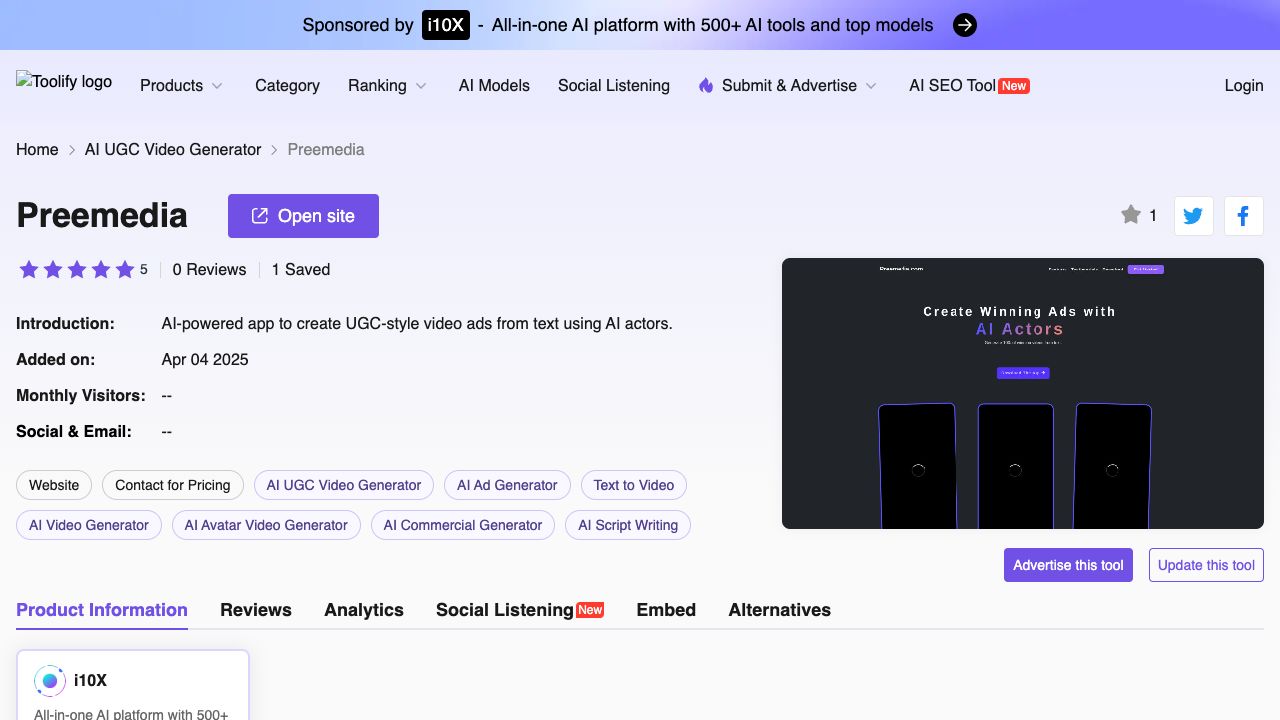Click the Advertise this tool button

coord(1068,565)
